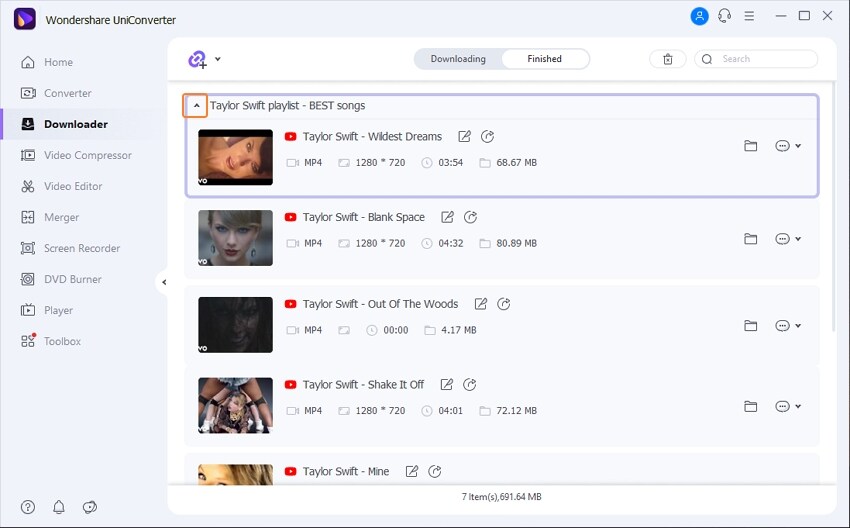Viewport: 850px width, 528px height.
Task: Switch to the Downloading tab
Action: [x=458, y=59]
